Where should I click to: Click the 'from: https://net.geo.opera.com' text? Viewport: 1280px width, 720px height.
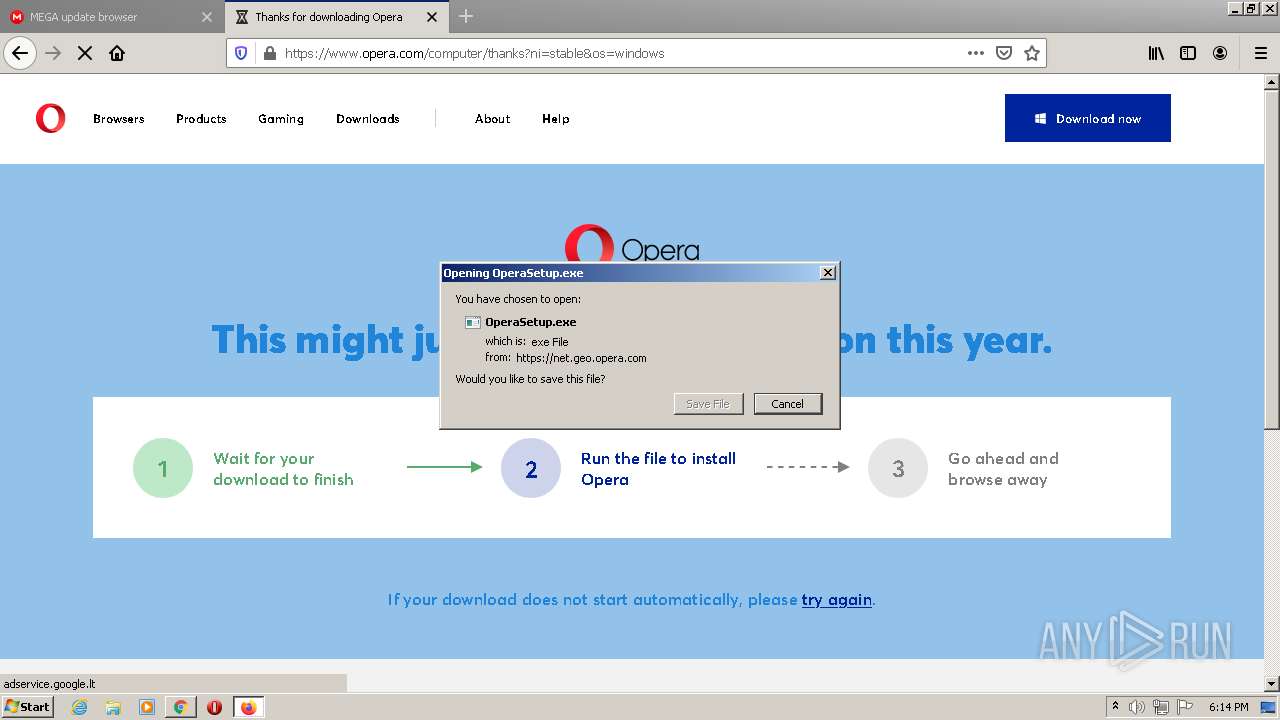click(566, 357)
